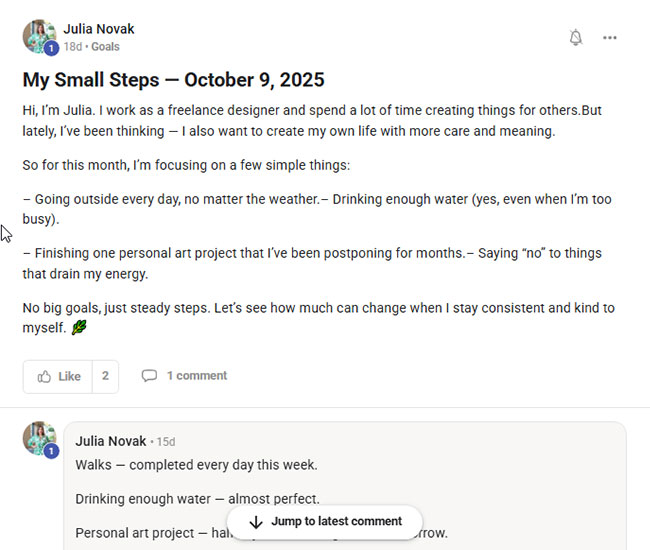
Task: Click the post title My Small Steps
Action: 174,80
